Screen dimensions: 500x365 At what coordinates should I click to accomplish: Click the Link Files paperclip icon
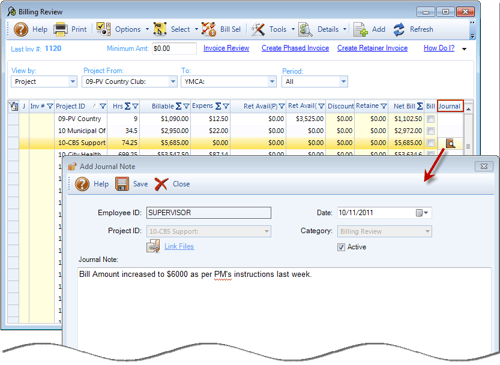pyautogui.click(x=153, y=246)
